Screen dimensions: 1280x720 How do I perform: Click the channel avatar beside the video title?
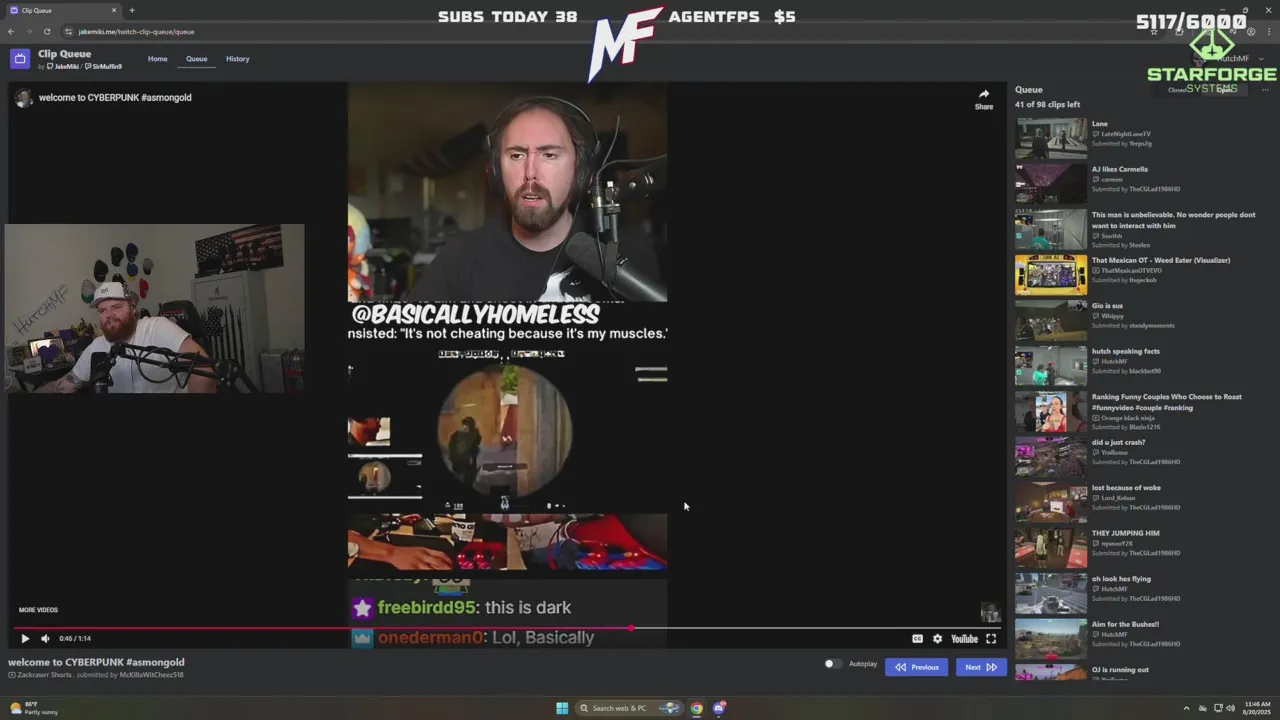[x=23, y=98]
